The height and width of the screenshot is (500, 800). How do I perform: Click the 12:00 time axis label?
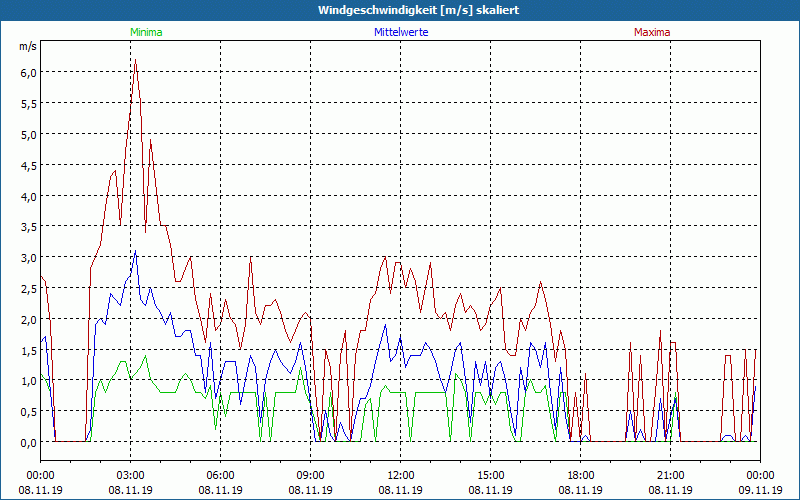(401, 476)
